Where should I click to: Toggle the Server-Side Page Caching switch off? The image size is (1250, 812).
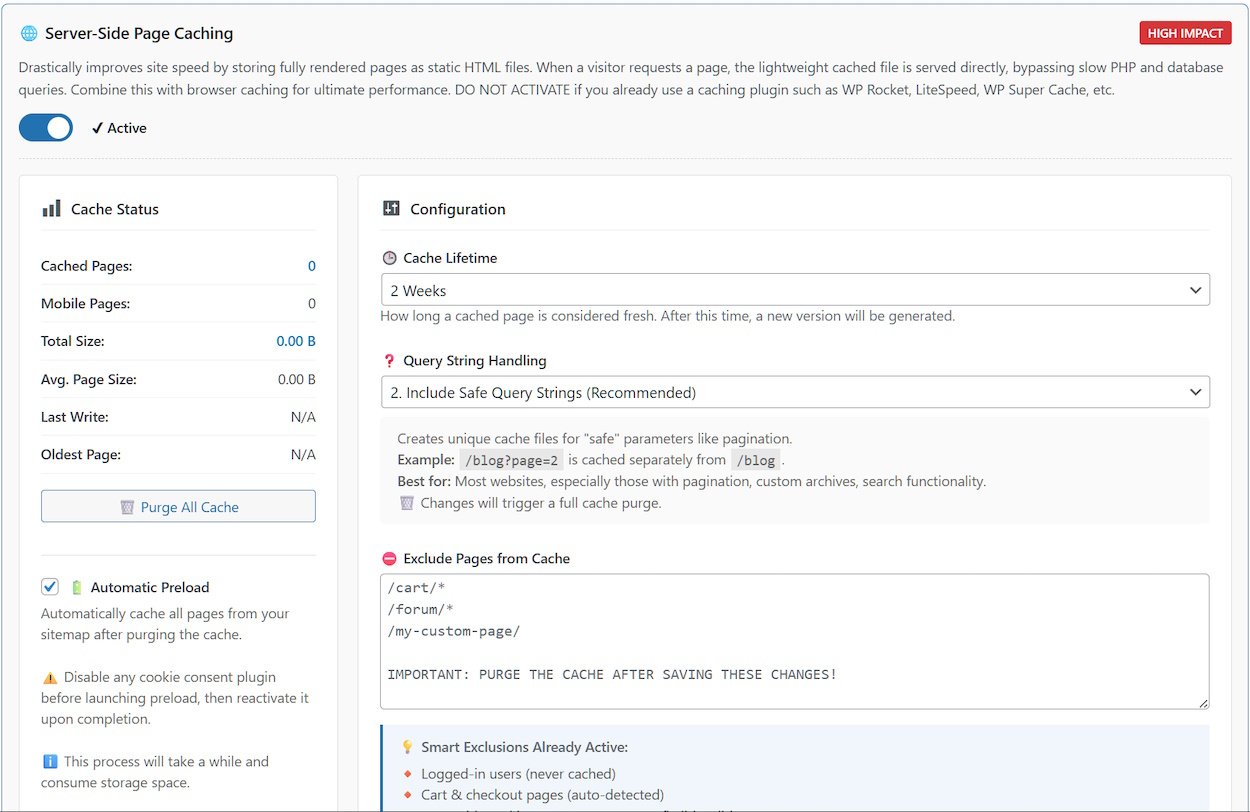(46, 128)
